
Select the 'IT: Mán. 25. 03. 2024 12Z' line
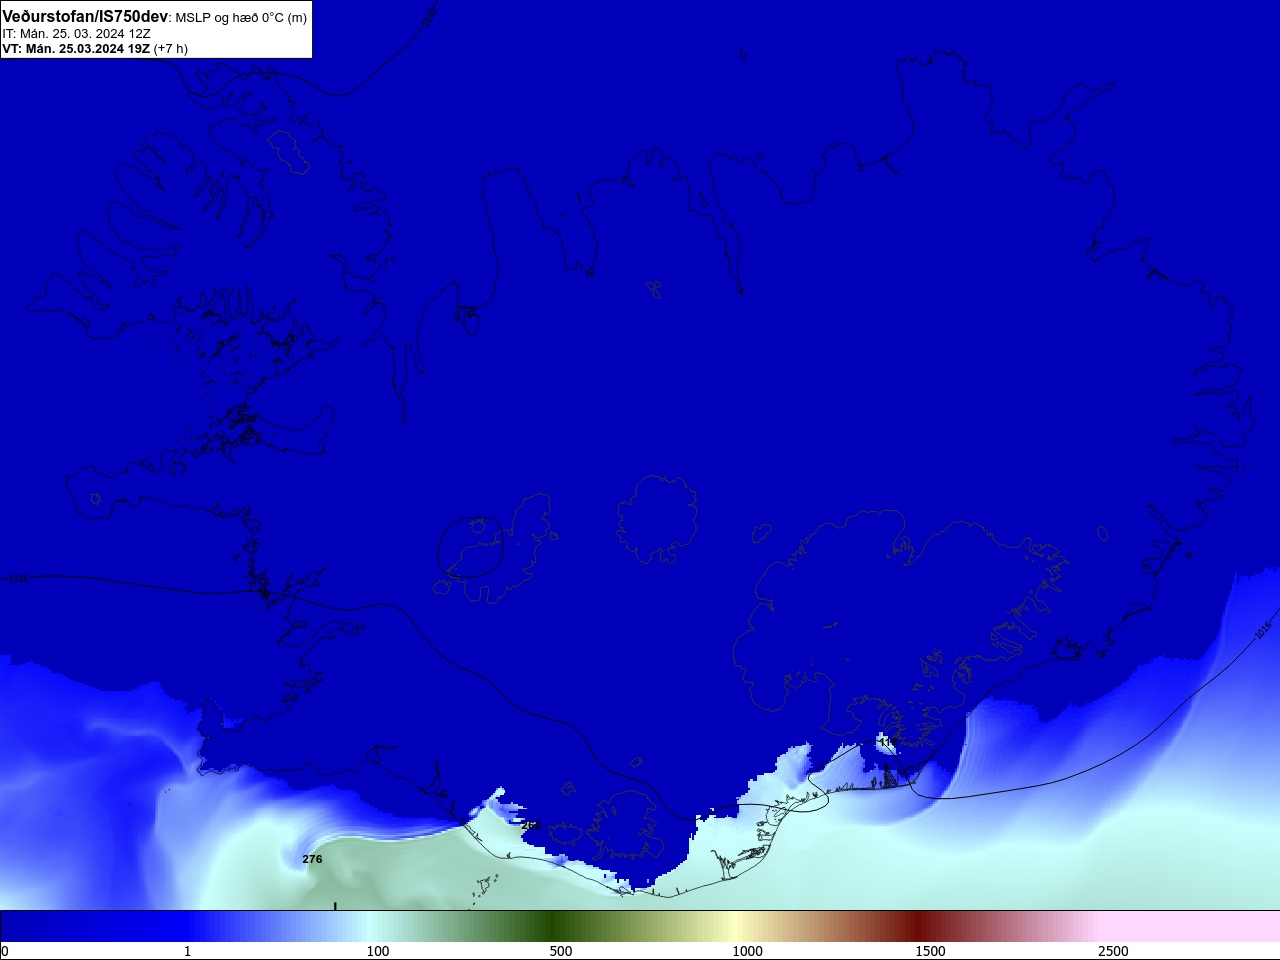pos(76,33)
